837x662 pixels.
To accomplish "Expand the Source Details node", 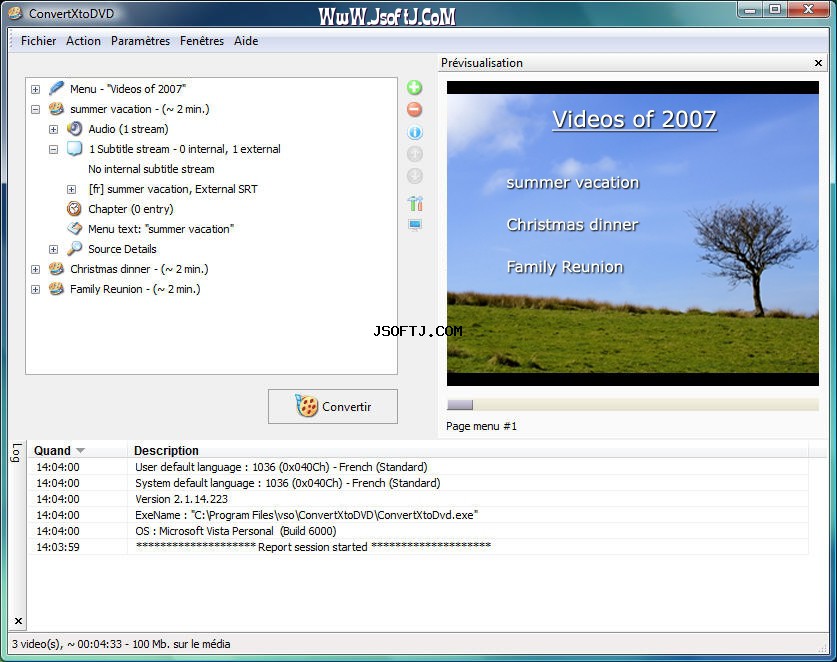I will [x=53, y=249].
